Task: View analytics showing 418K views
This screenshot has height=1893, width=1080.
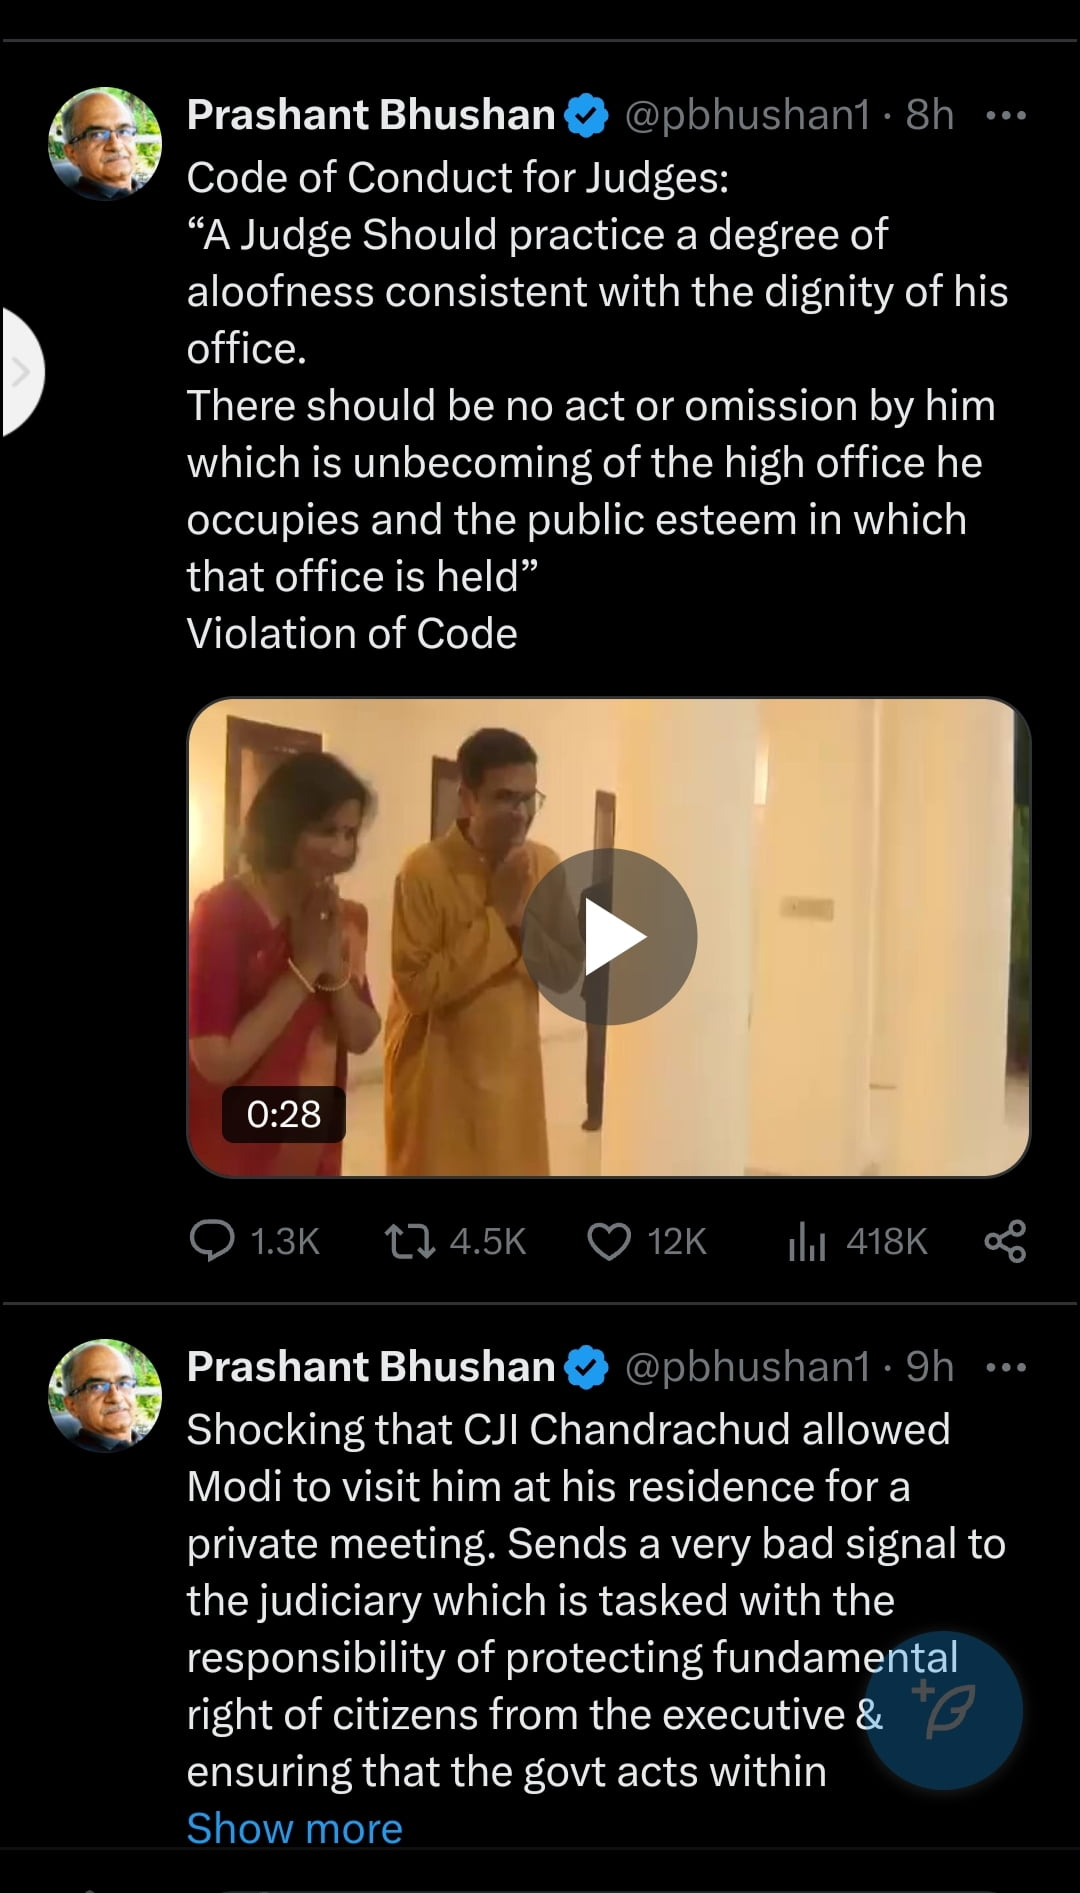Action: point(807,1242)
